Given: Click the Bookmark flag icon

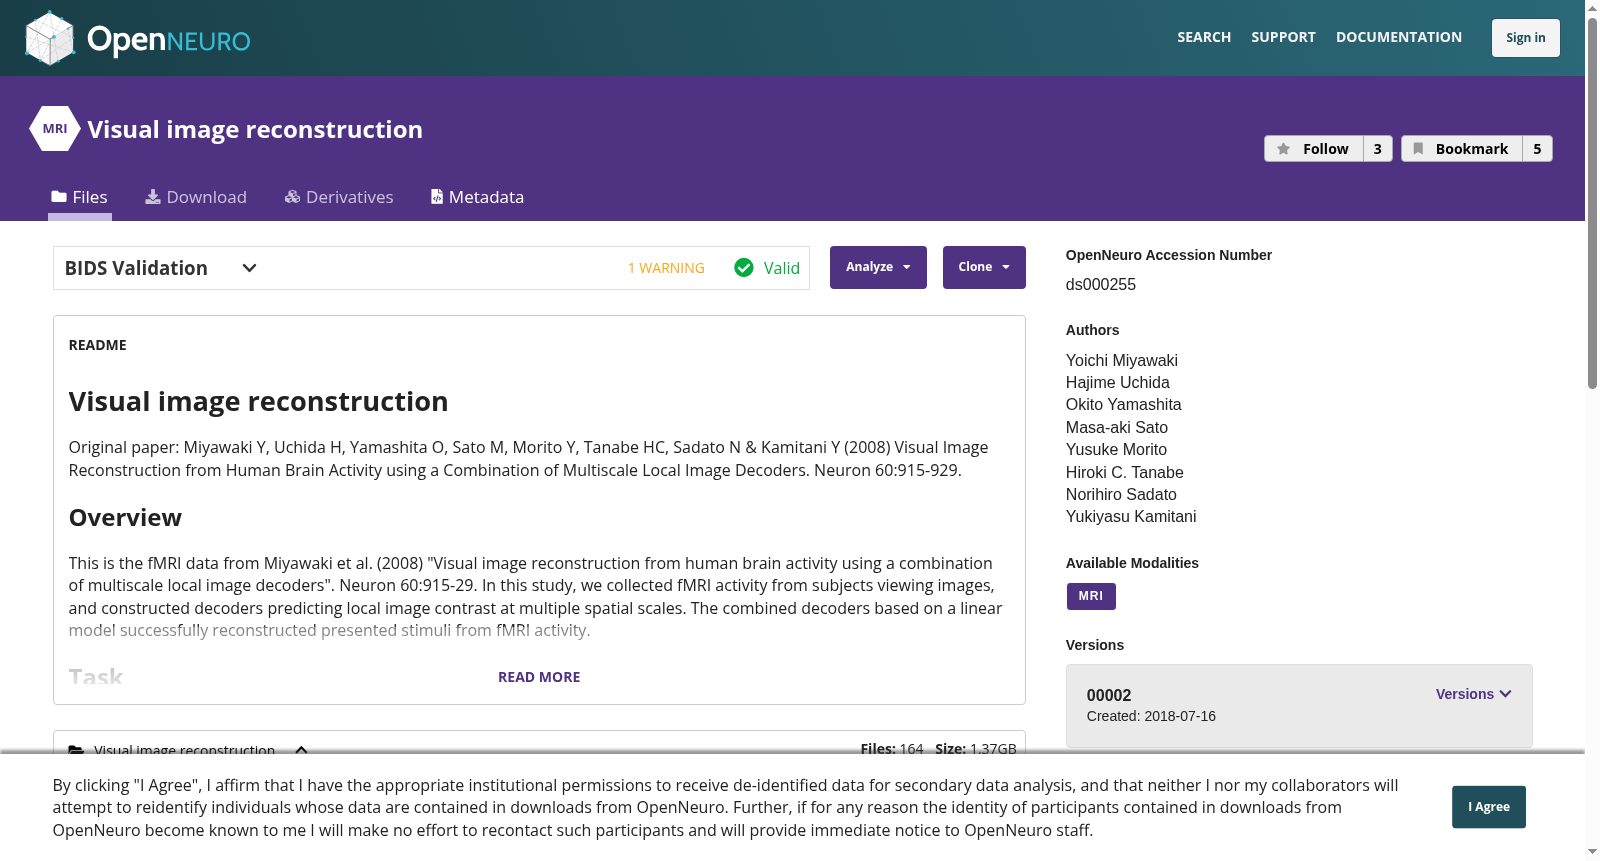Looking at the screenshot, I should [1418, 149].
